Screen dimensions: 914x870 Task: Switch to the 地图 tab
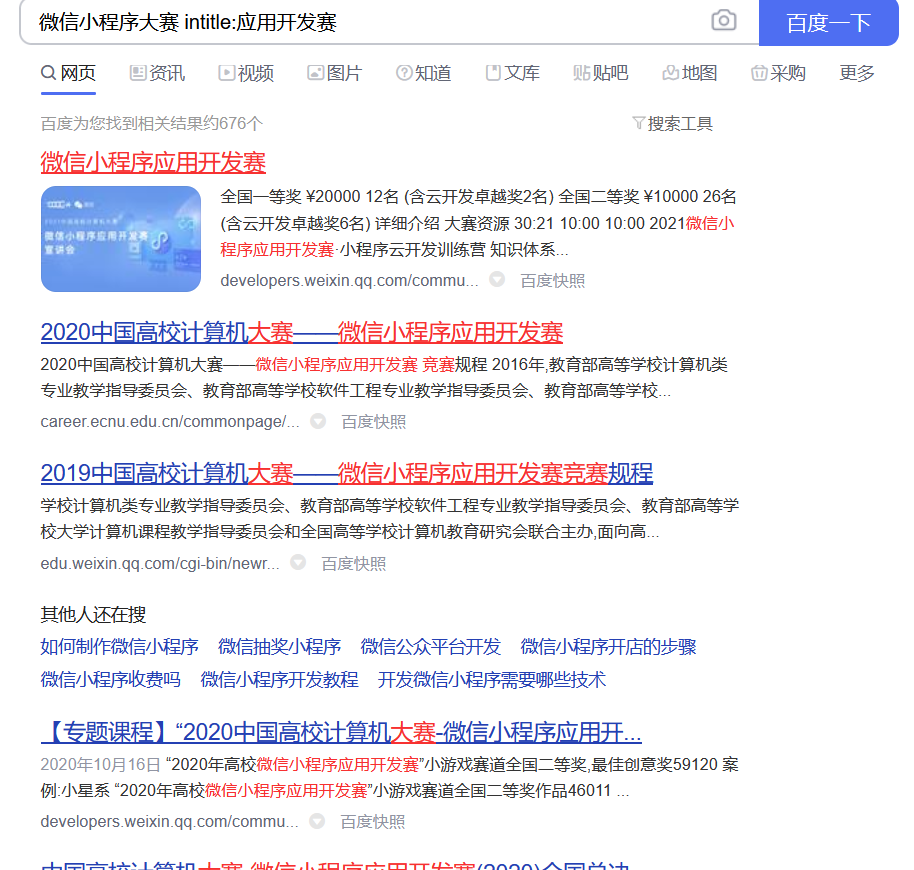pyautogui.click(x=690, y=73)
